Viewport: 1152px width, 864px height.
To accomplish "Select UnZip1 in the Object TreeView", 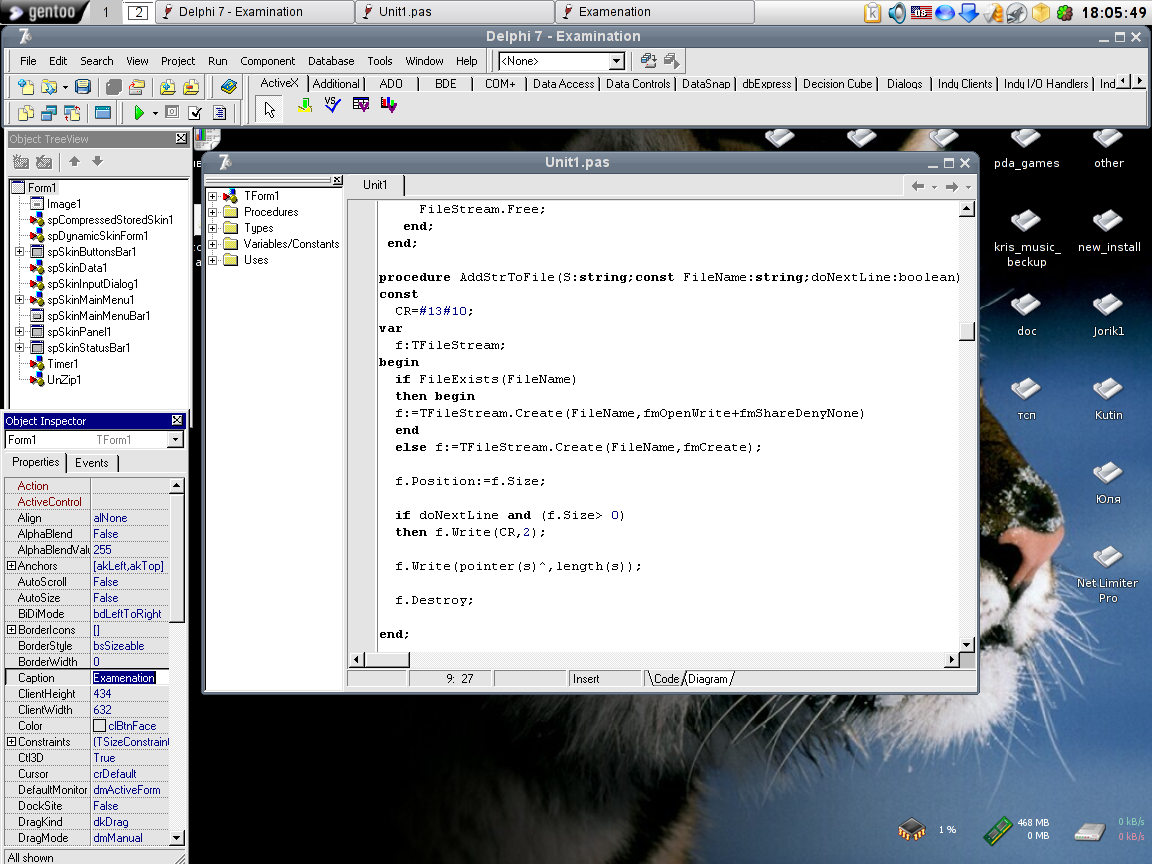I will (64, 380).
